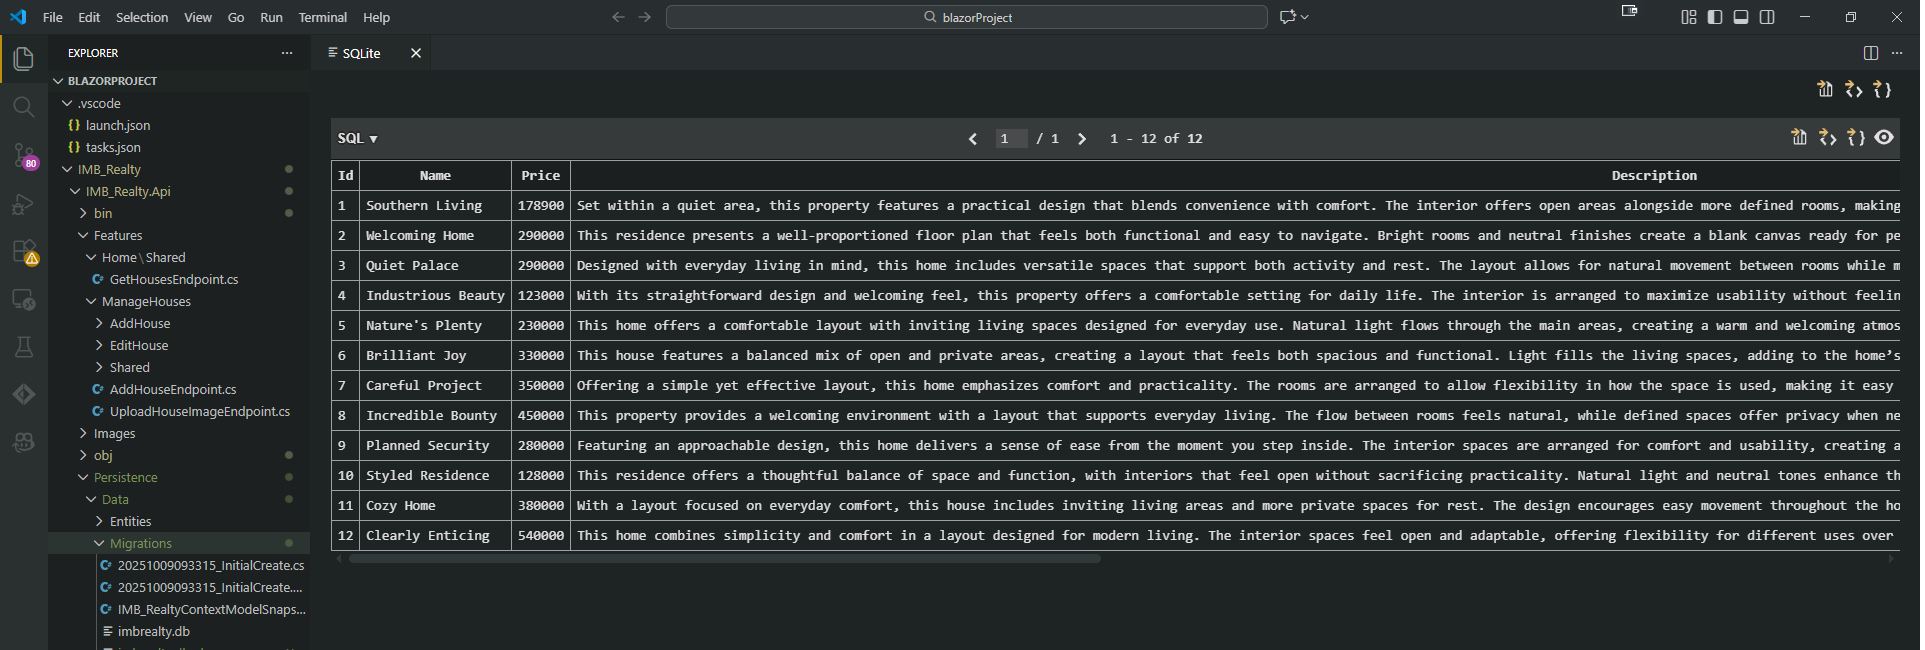Go to next results page
This screenshot has height=650, width=1925.
click(x=1082, y=139)
